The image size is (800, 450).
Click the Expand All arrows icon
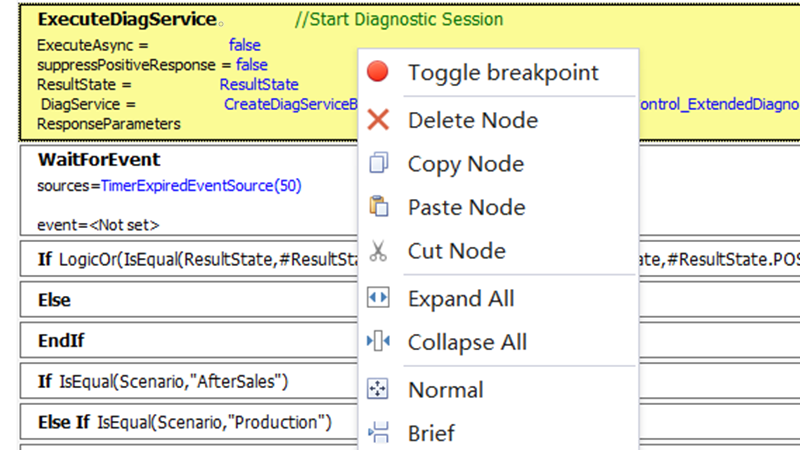(378, 298)
